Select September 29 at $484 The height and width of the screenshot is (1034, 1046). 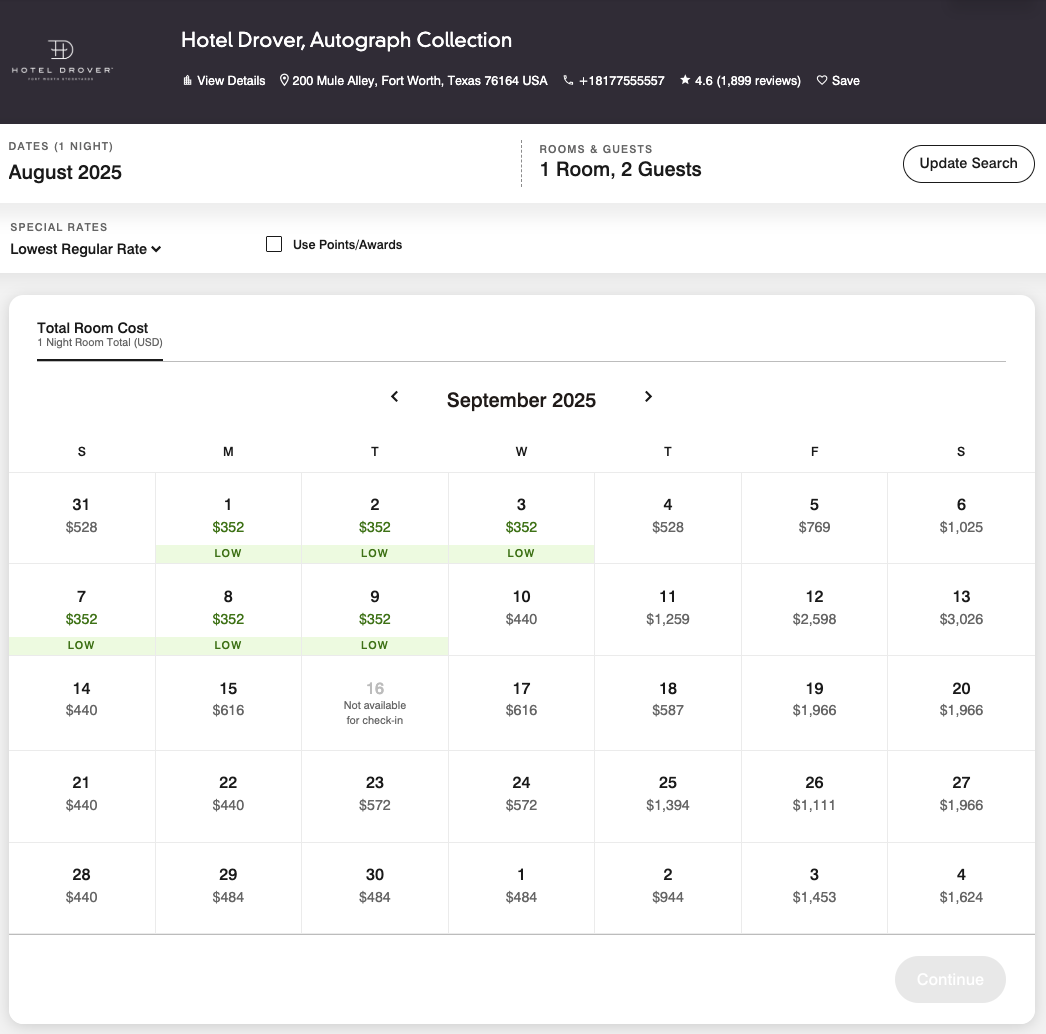(228, 889)
